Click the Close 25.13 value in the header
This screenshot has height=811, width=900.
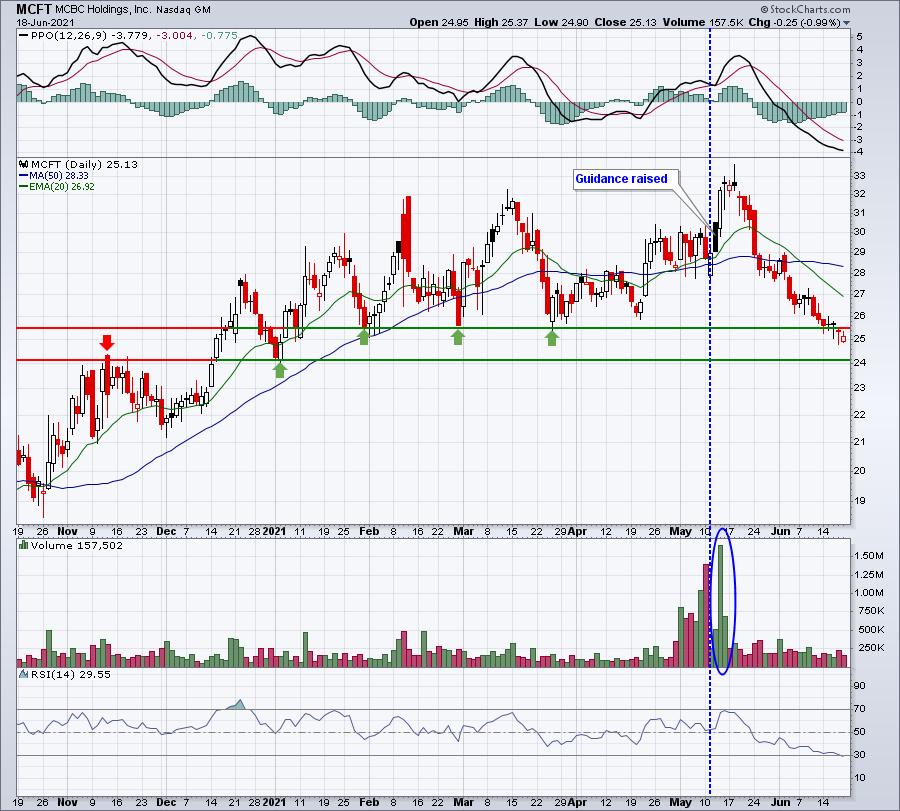626,22
